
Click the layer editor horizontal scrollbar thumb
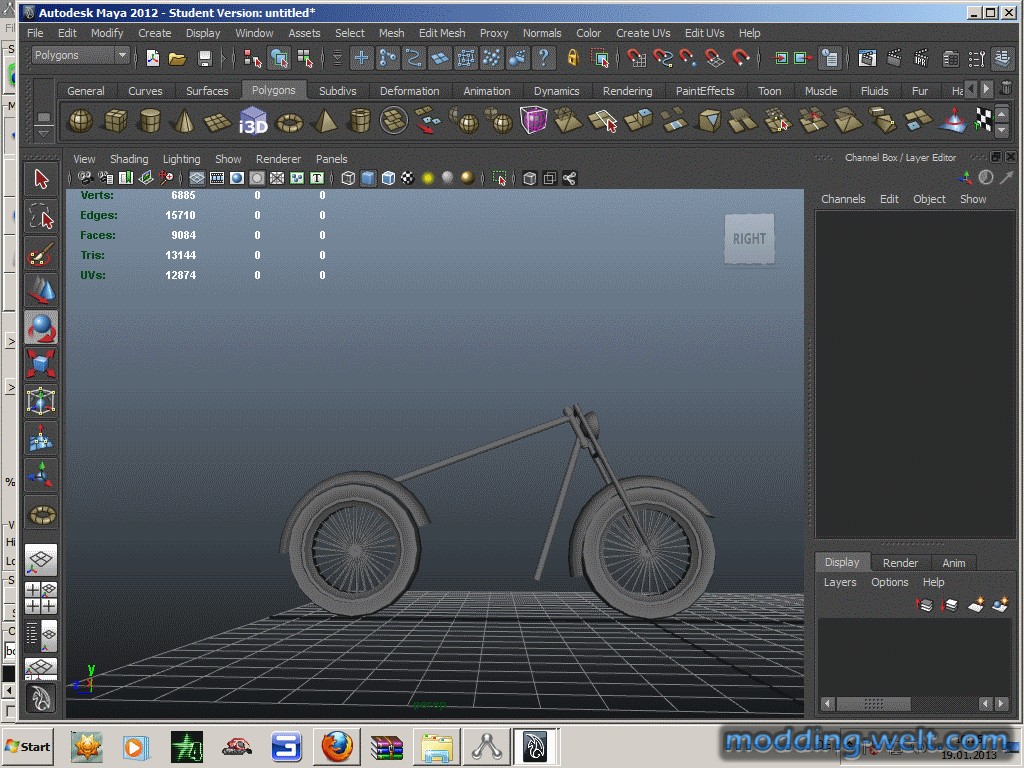873,703
